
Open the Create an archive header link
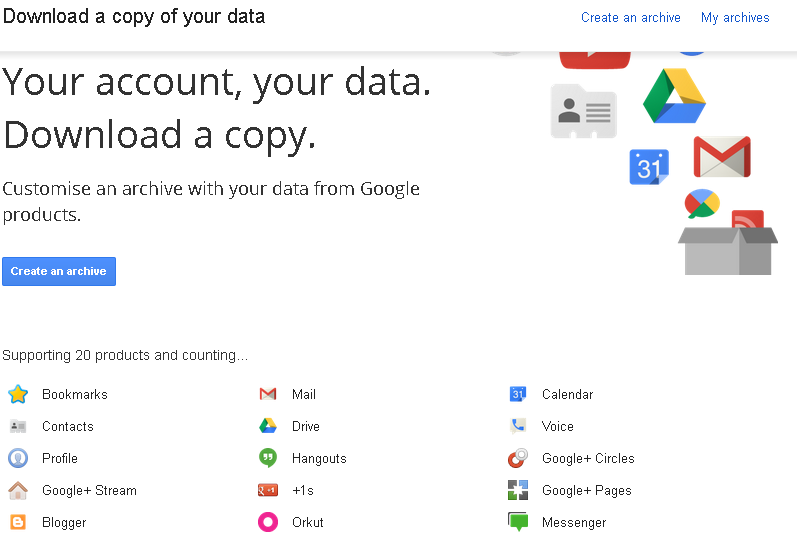pos(630,17)
